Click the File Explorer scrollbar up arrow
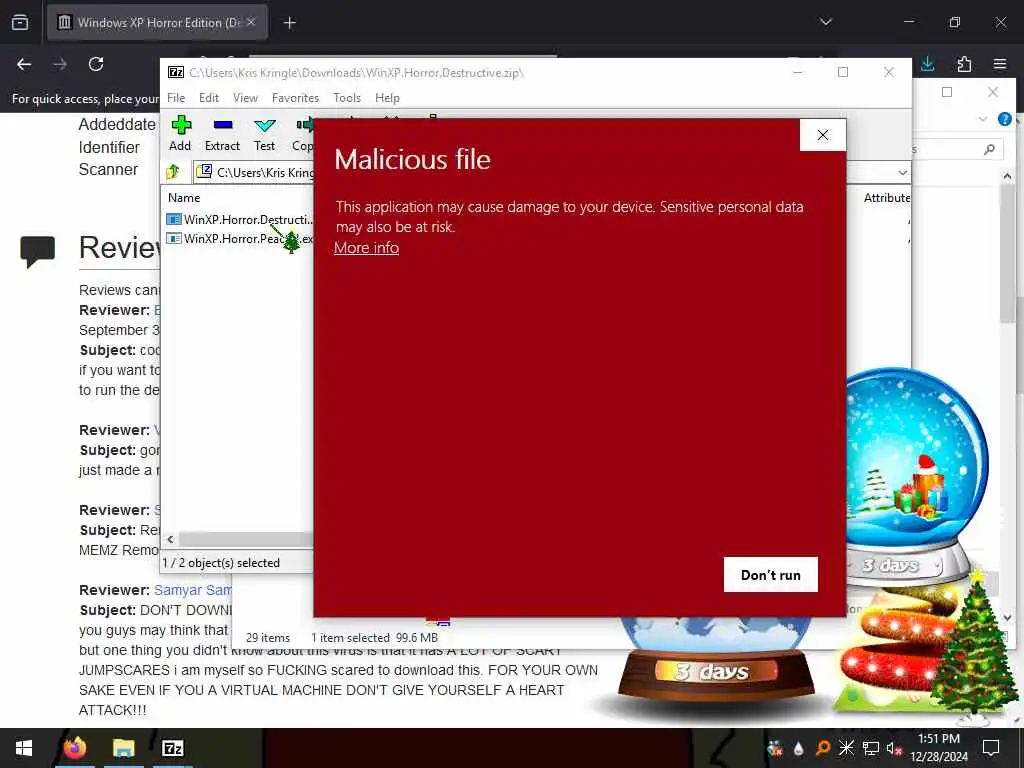The height and width of the screenshot is (768, 1024). [x=1007, y=176]
